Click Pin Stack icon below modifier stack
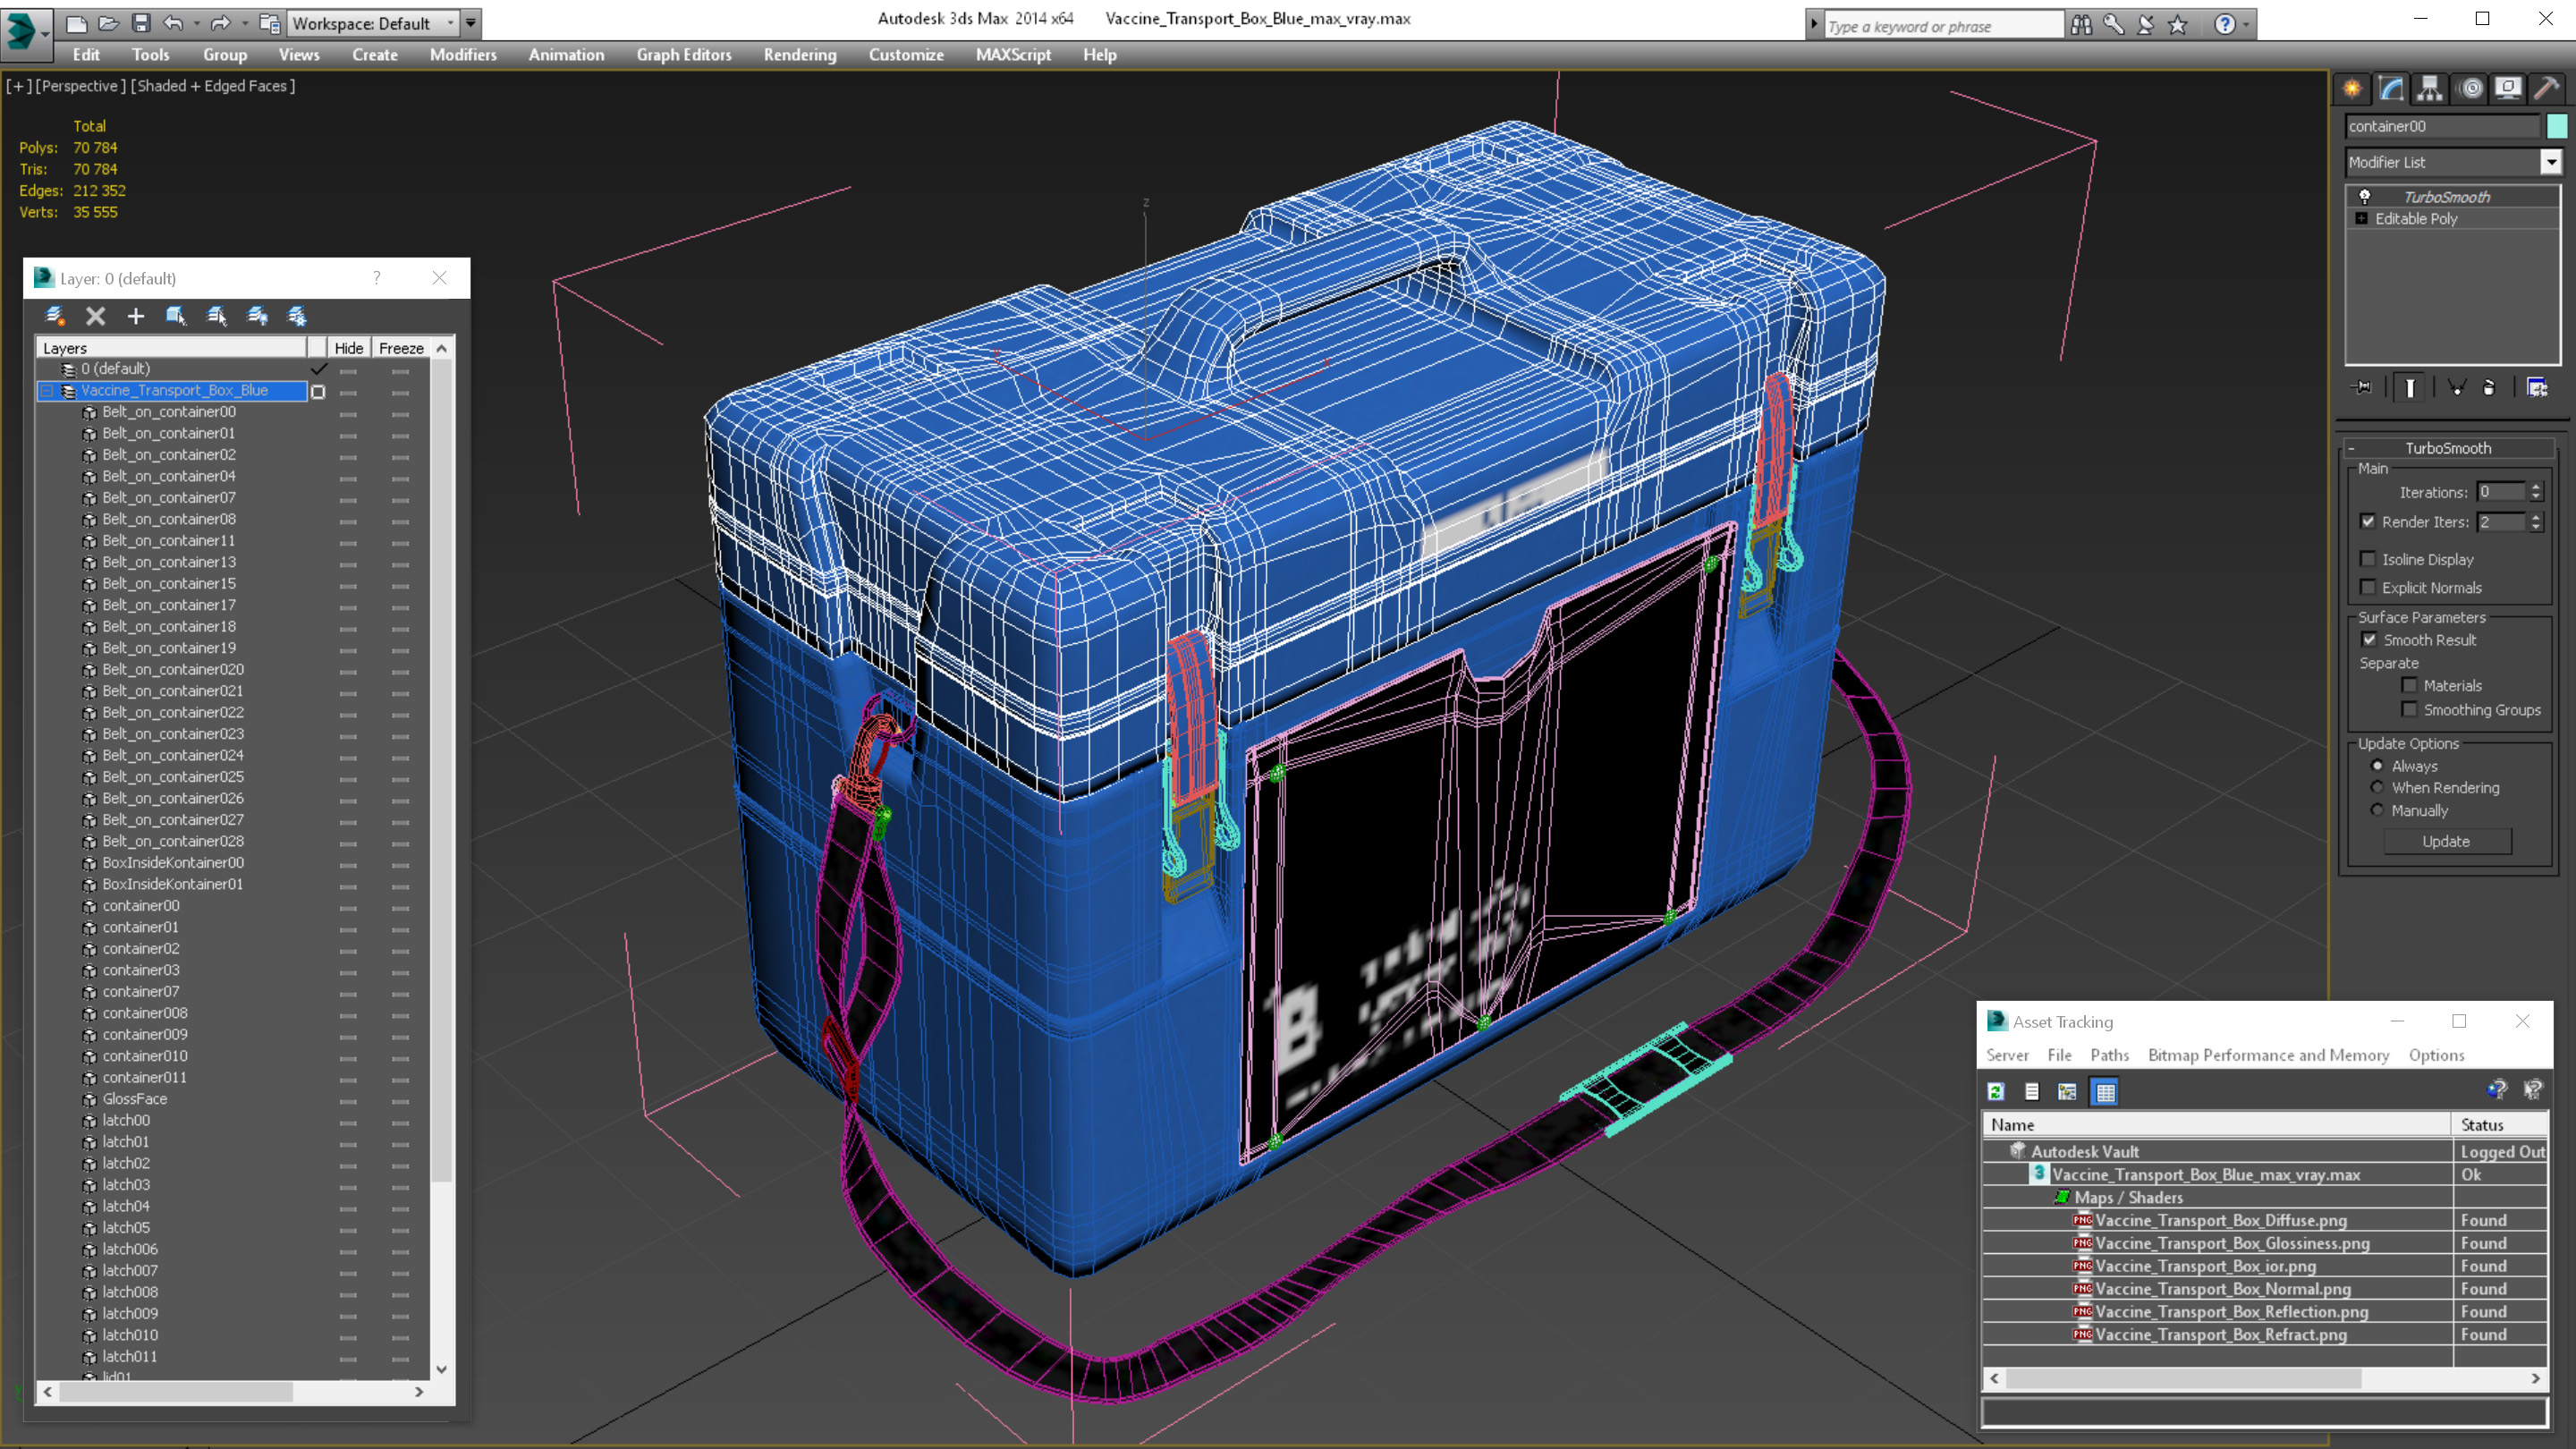The width and height of the screenshot is (2576, 1449). [2362, 388]
